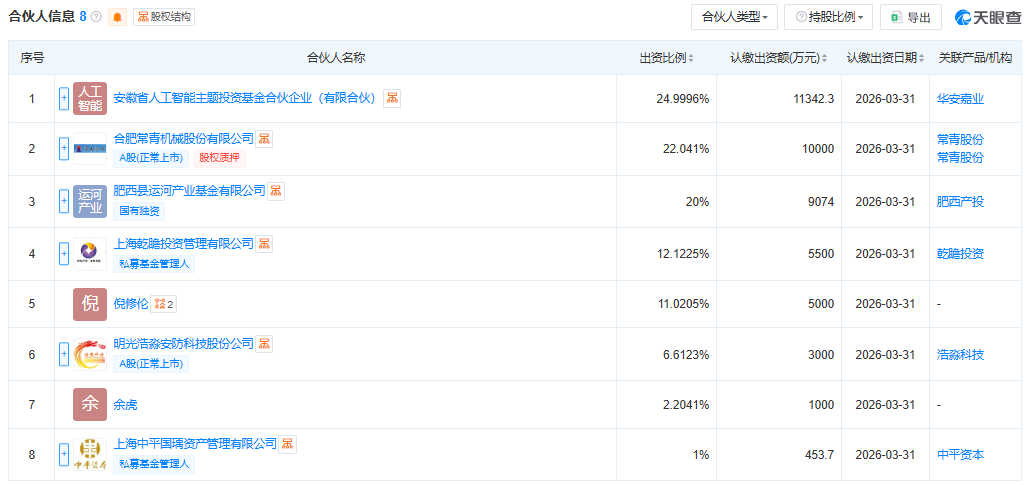Image resolution: width=1028 pixels, height=485 pixels.
Task: Sort by 认缴出资日期 column header
Action: (x=884, y=58)
